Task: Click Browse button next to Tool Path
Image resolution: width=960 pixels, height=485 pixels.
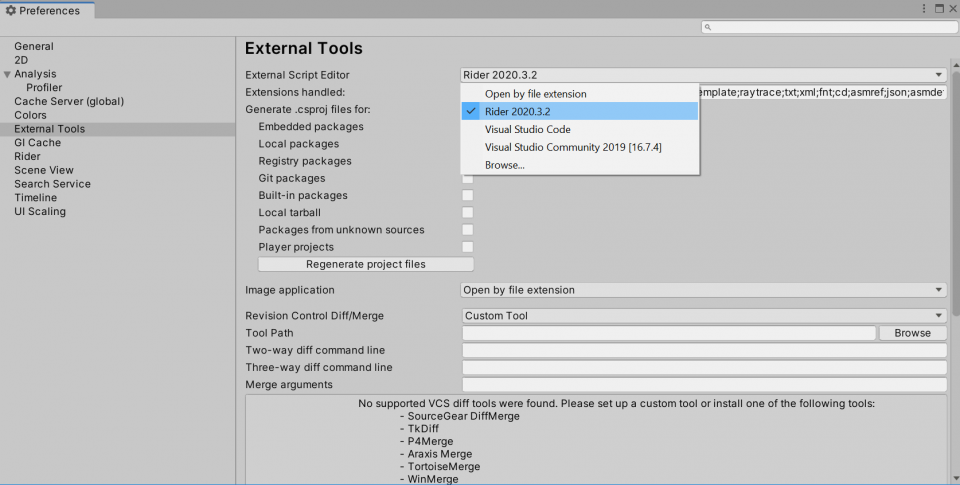Action: tap(912, 333)
